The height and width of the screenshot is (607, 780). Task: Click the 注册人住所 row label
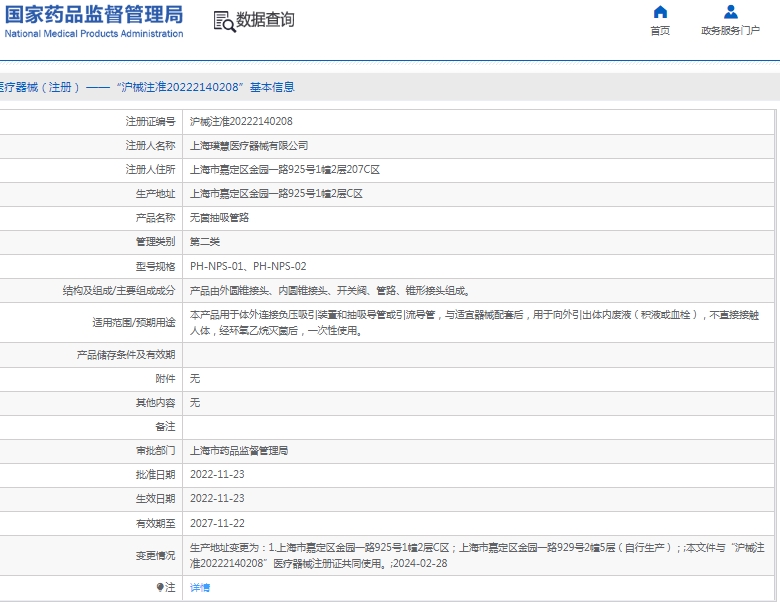click(x=150, y=170)
